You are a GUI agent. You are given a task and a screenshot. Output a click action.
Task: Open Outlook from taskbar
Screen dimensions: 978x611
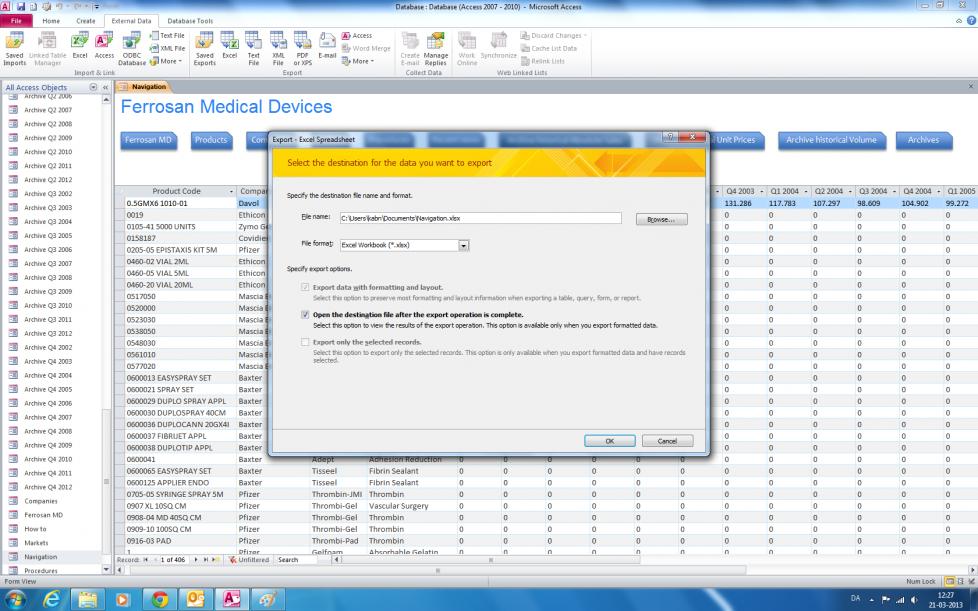pos(195,599)
